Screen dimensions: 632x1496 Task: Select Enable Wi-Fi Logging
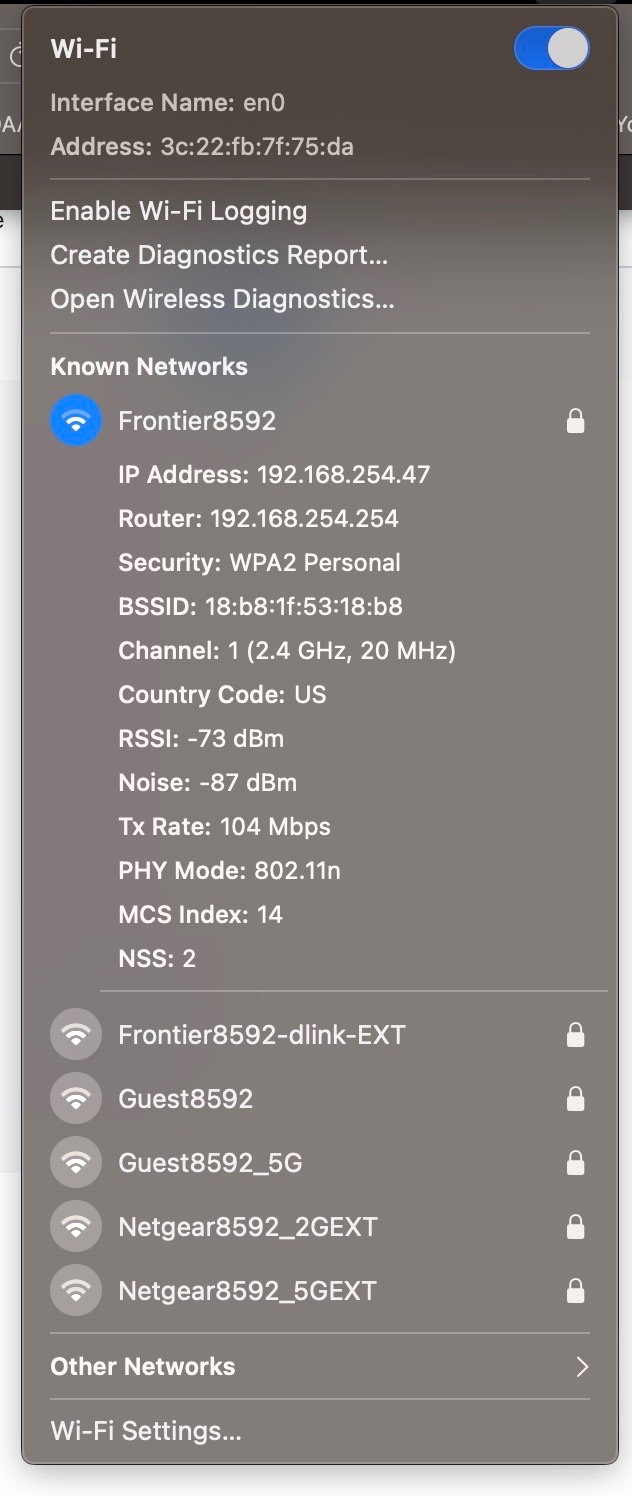tap(179, 211)
